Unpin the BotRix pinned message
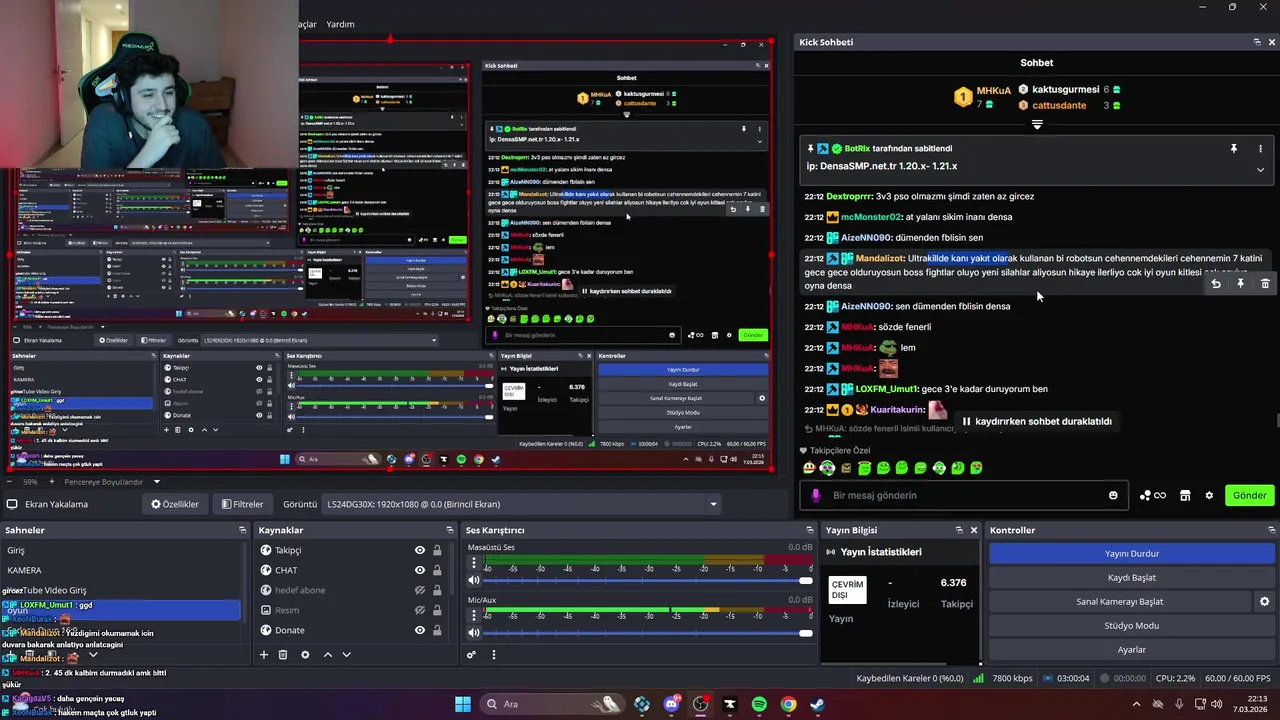The width and height of the screenshot is (1280, 720). click(1234, 148)
